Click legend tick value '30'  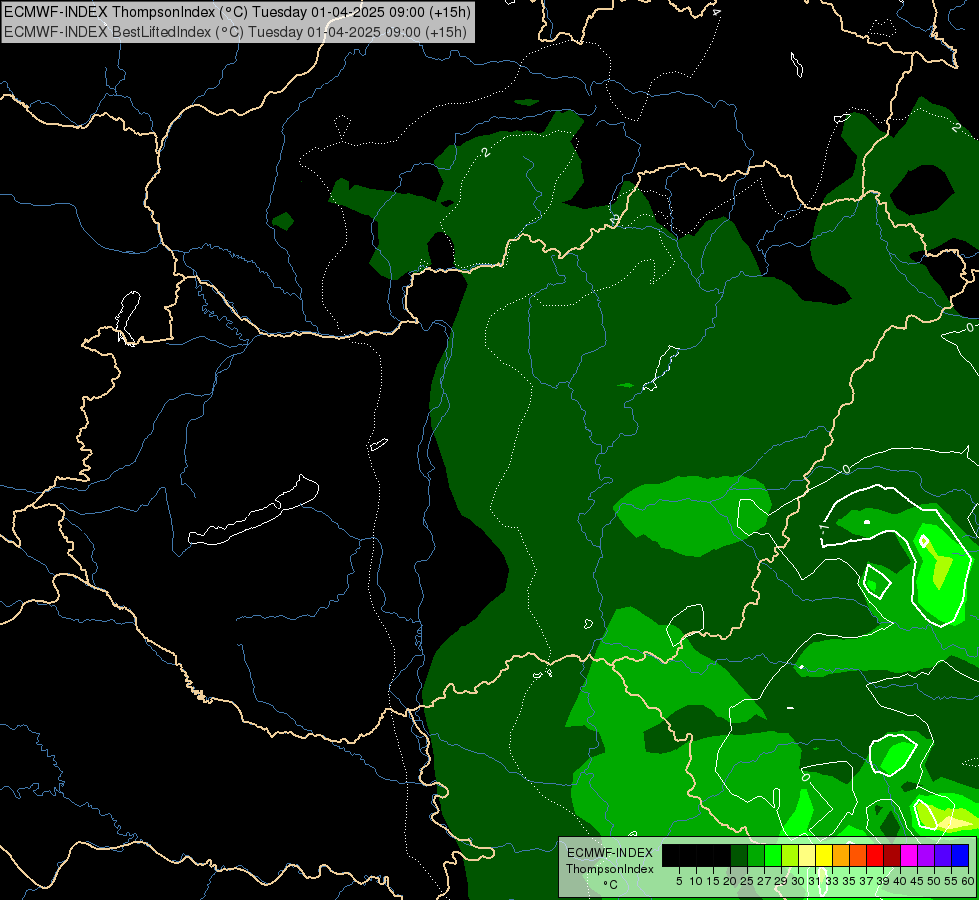click(x=797, y=881)
